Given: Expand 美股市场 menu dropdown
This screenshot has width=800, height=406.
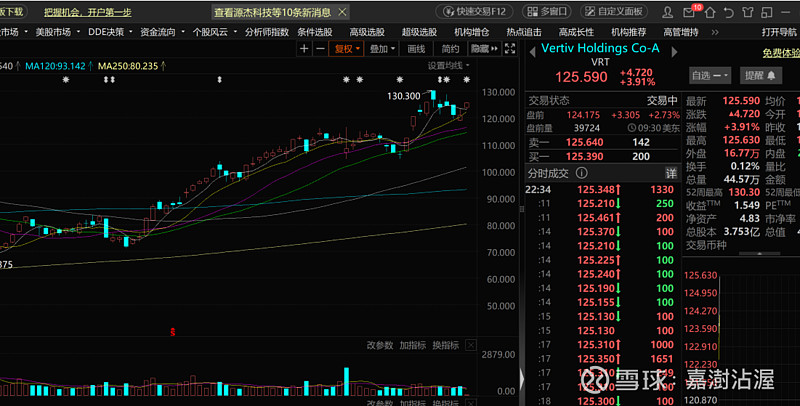Looking at the screenshot, I should 58,32.
